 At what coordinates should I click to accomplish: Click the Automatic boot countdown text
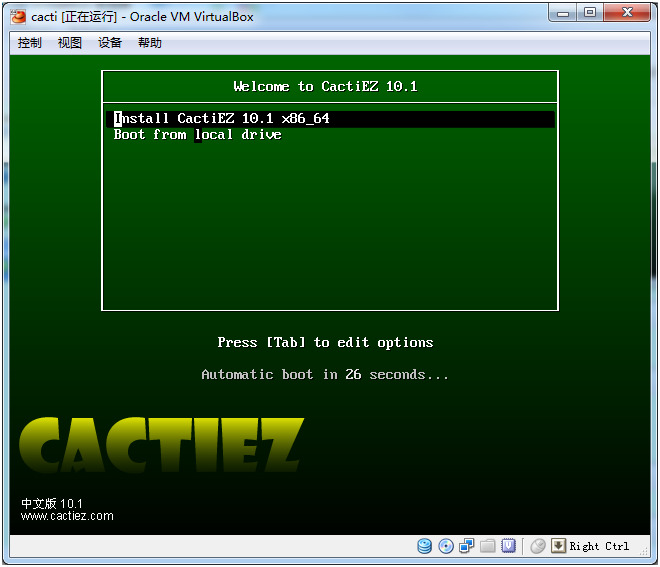coord(325,374)
